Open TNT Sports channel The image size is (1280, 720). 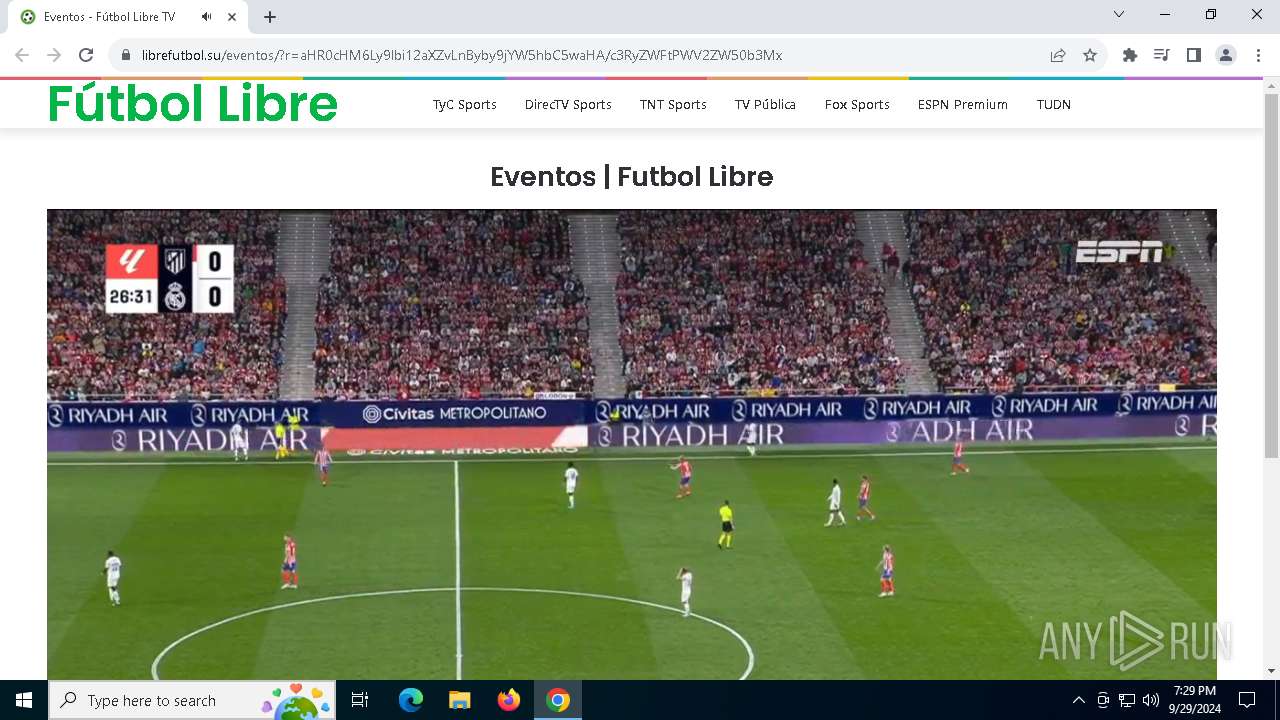[x=673, y=104]
